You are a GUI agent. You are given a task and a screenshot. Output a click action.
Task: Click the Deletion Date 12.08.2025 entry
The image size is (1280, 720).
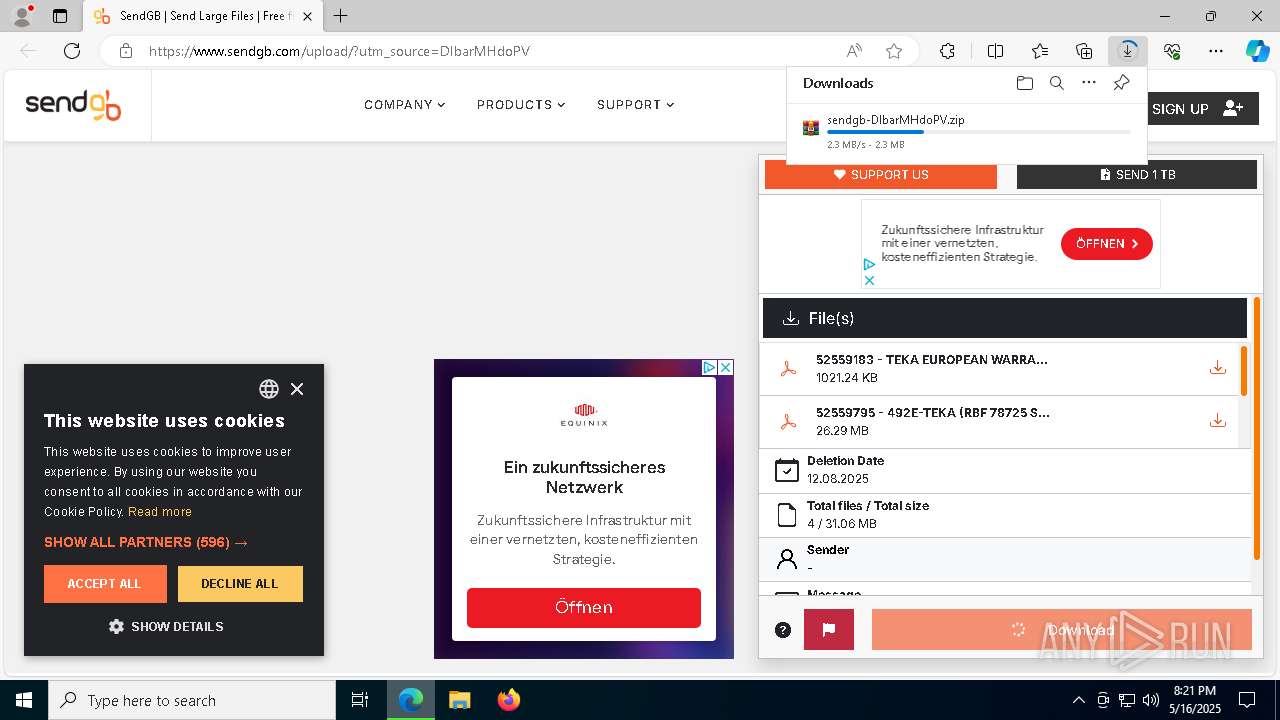click(x=1006, y=470)
